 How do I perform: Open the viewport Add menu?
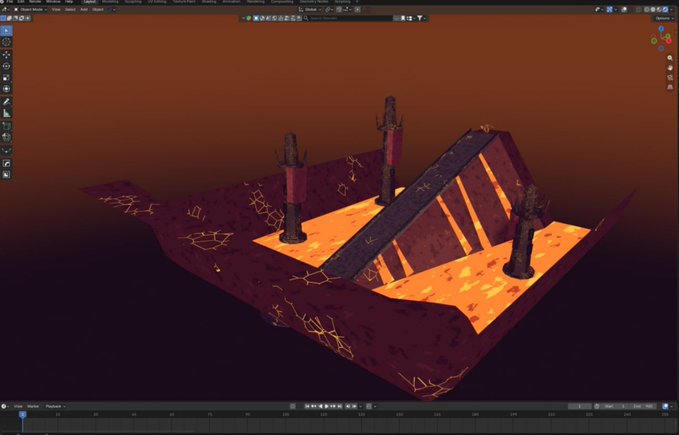[x=84, y=9]
